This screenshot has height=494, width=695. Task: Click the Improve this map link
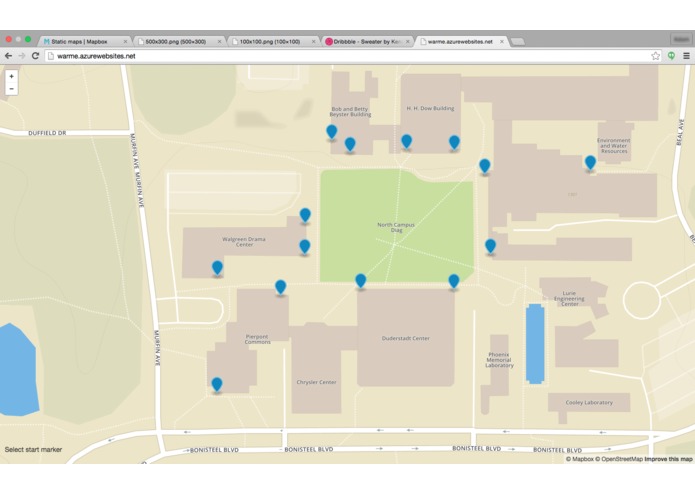tap(668, 459)
